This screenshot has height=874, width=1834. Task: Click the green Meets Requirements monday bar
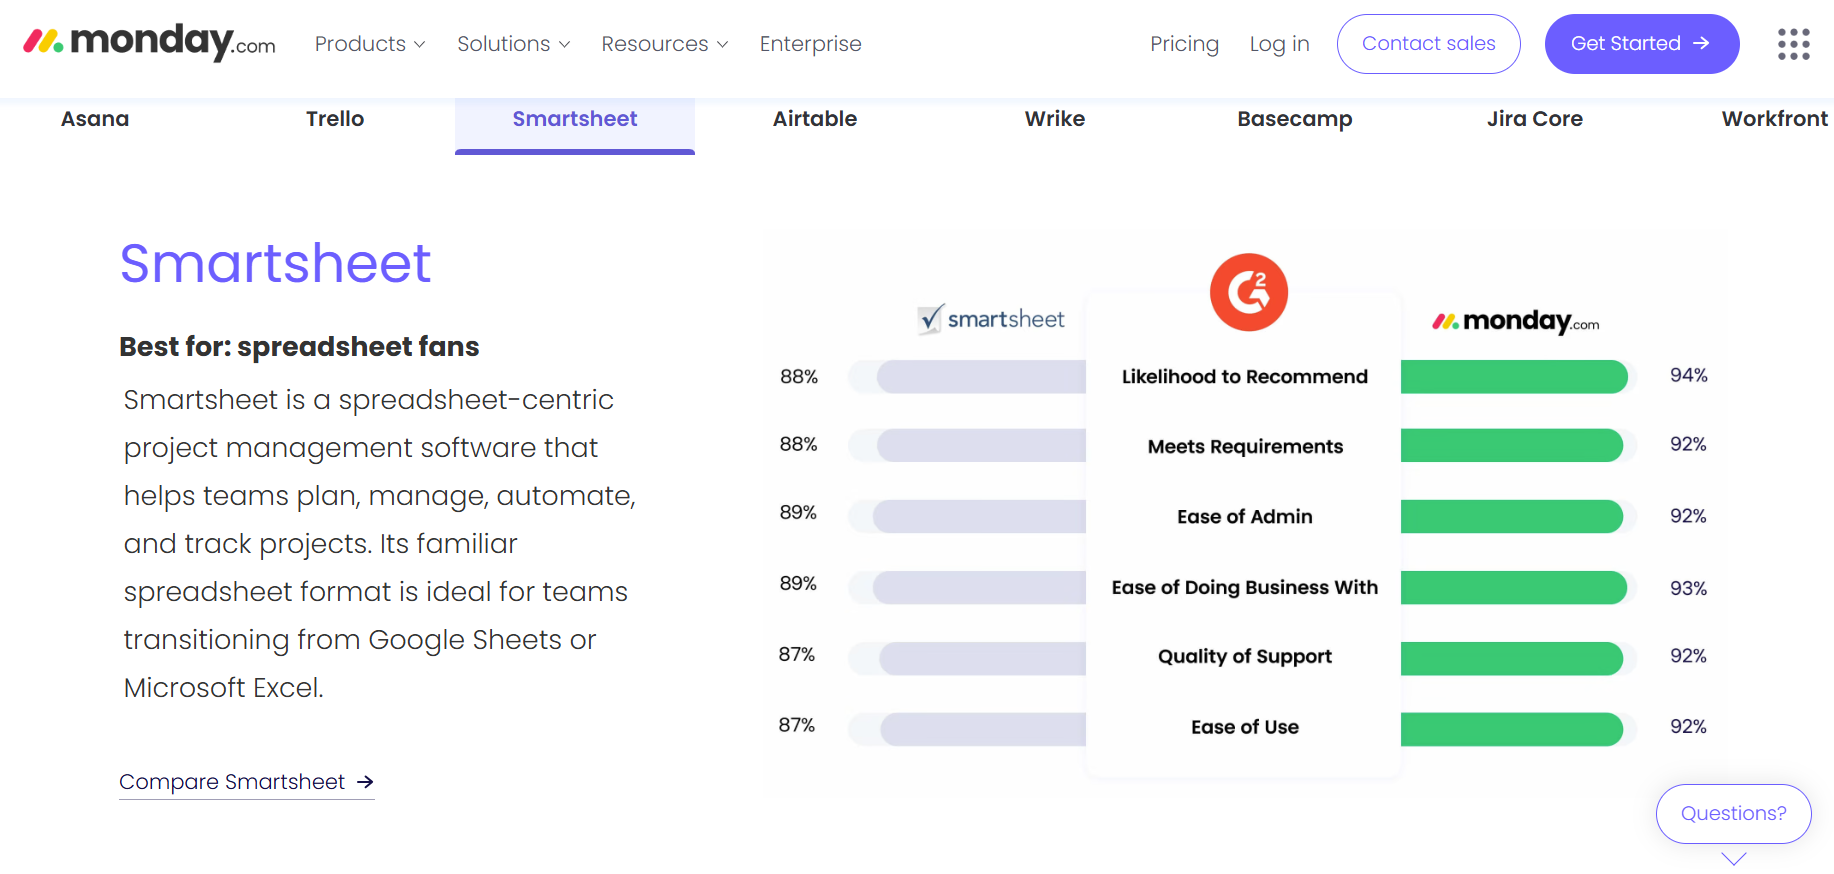[x=1512, y=445]
